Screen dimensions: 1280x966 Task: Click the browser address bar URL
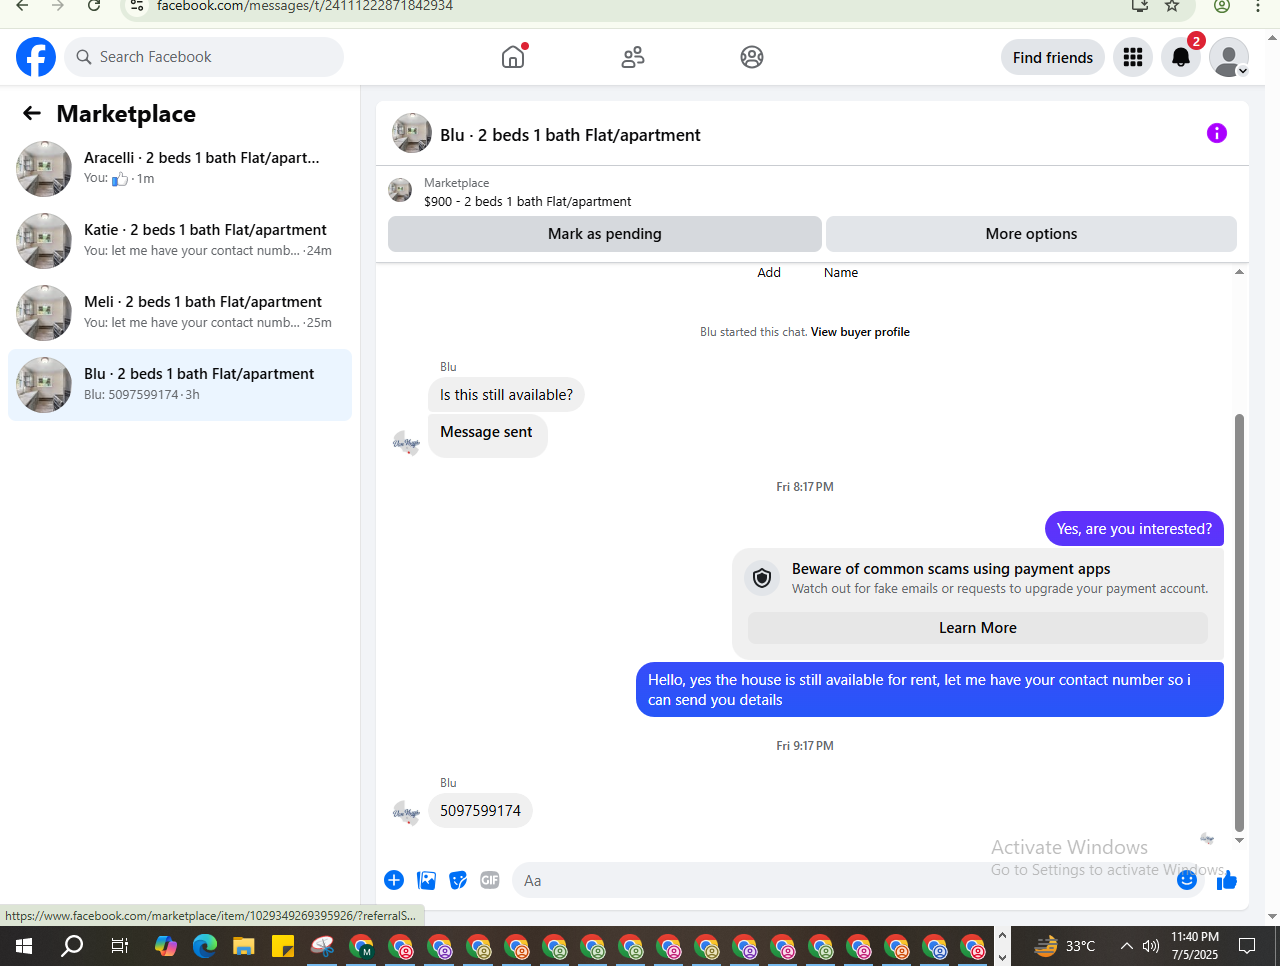pos(305,6)
